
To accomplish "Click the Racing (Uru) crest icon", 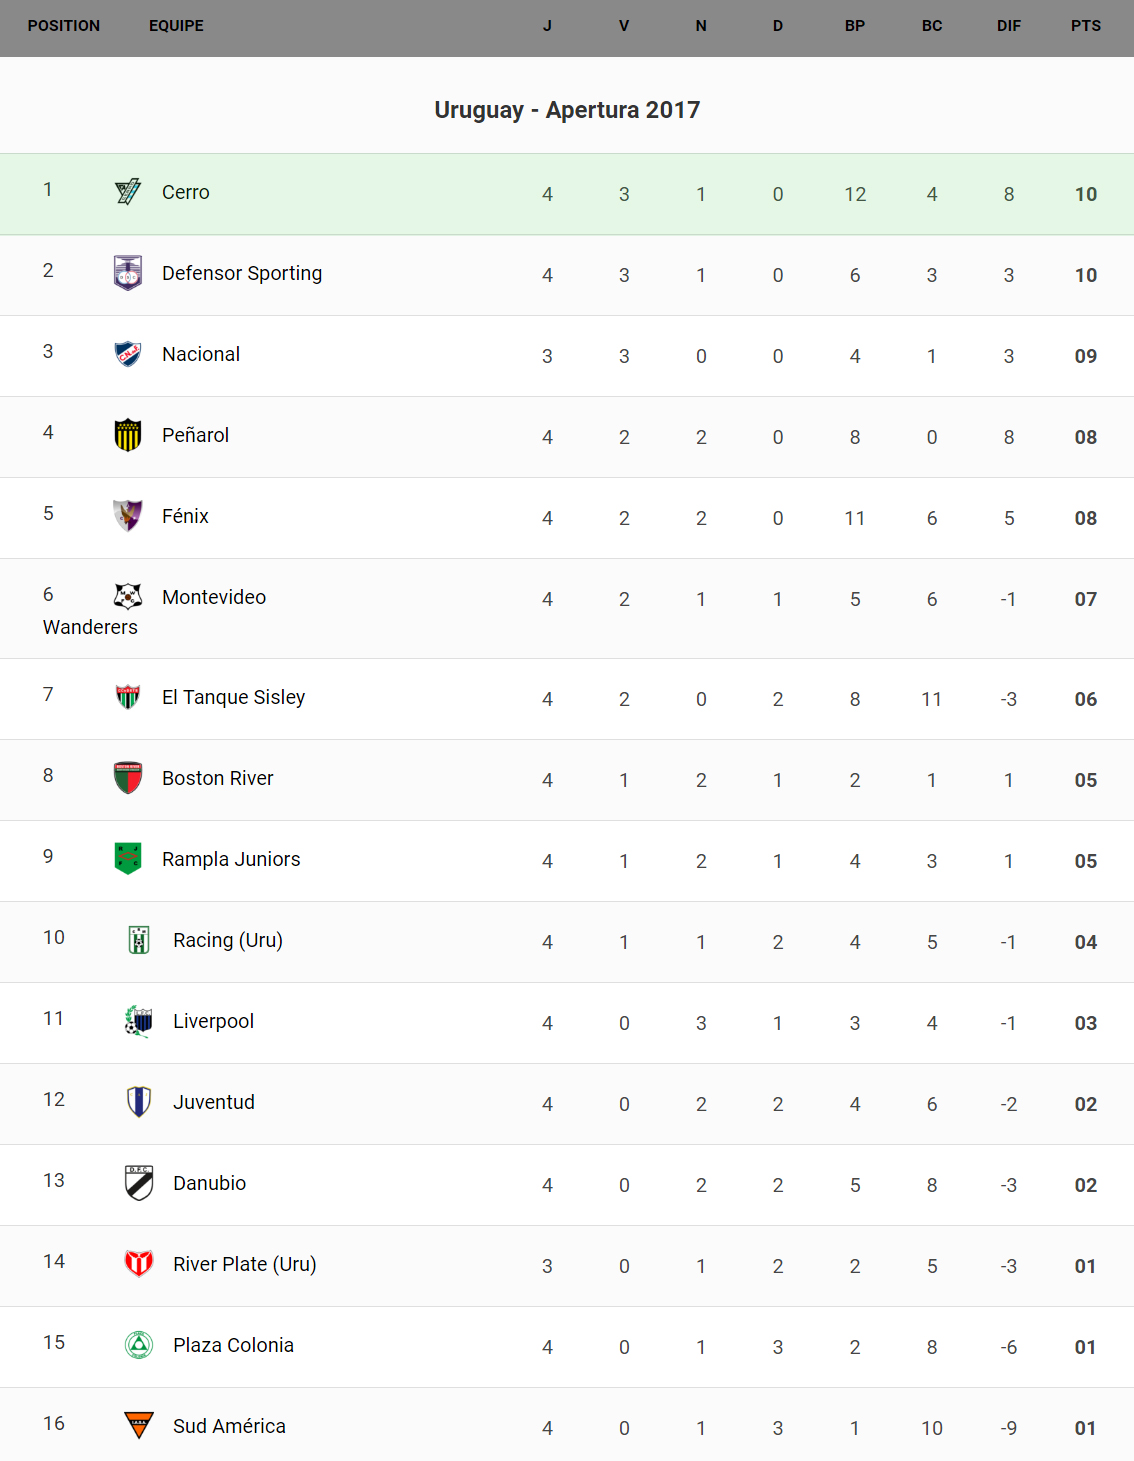I will [x=139, y=940].
